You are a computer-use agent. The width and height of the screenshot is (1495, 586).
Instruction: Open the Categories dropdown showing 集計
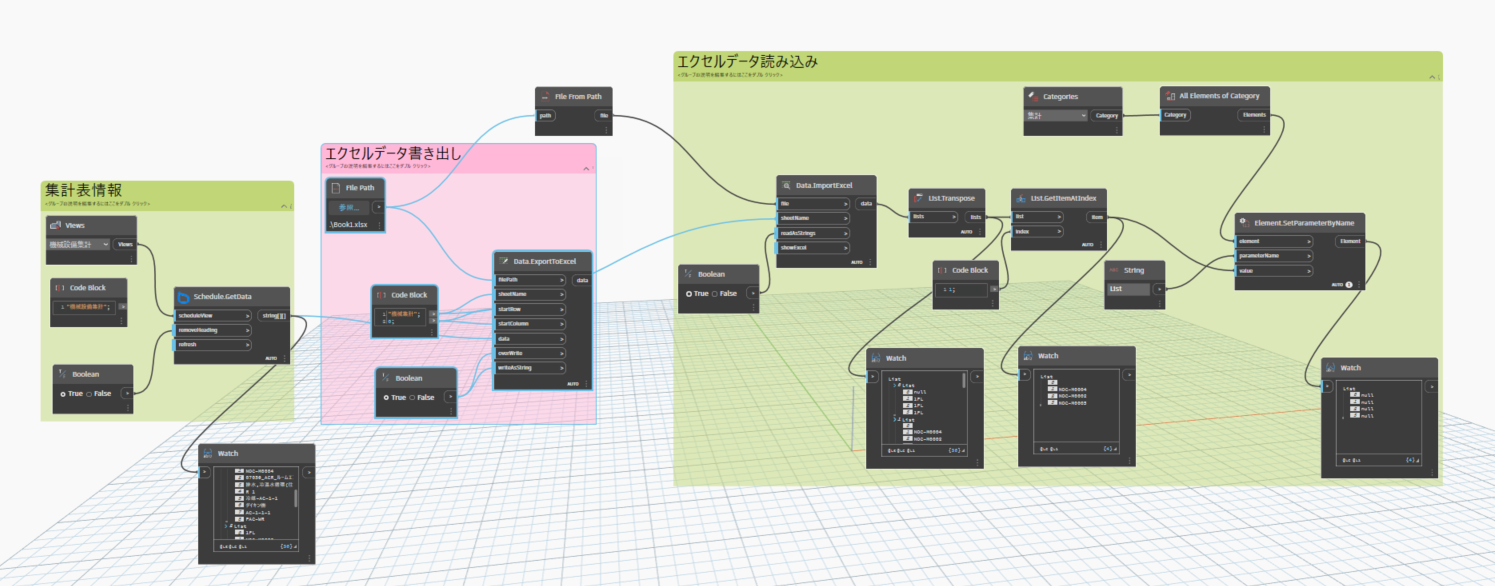pos(1055,116)
